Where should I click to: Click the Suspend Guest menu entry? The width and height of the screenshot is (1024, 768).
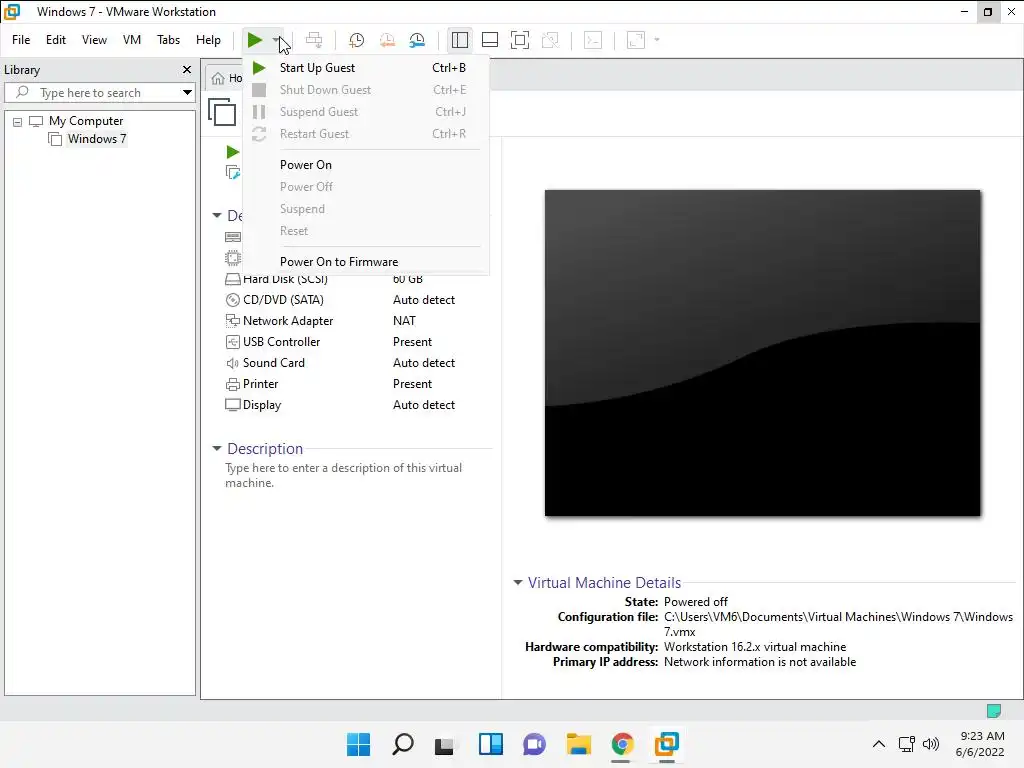click(366, 112)
